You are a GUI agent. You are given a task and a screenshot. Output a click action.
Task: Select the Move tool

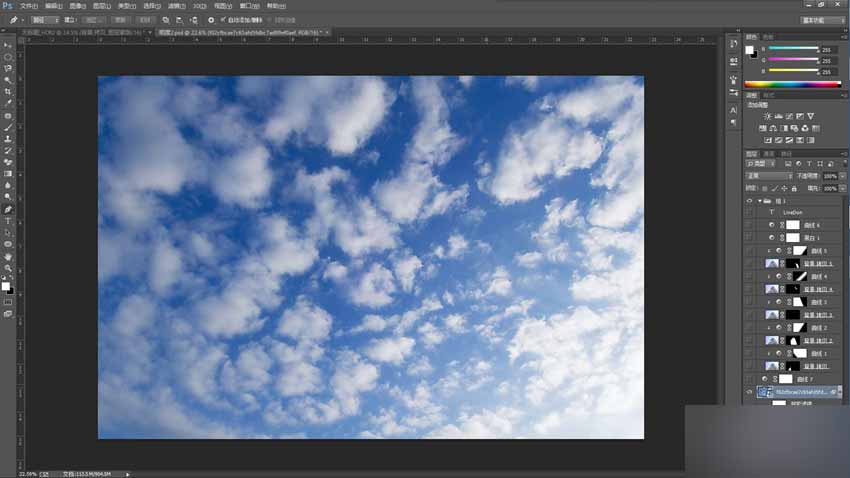(8, 45)
